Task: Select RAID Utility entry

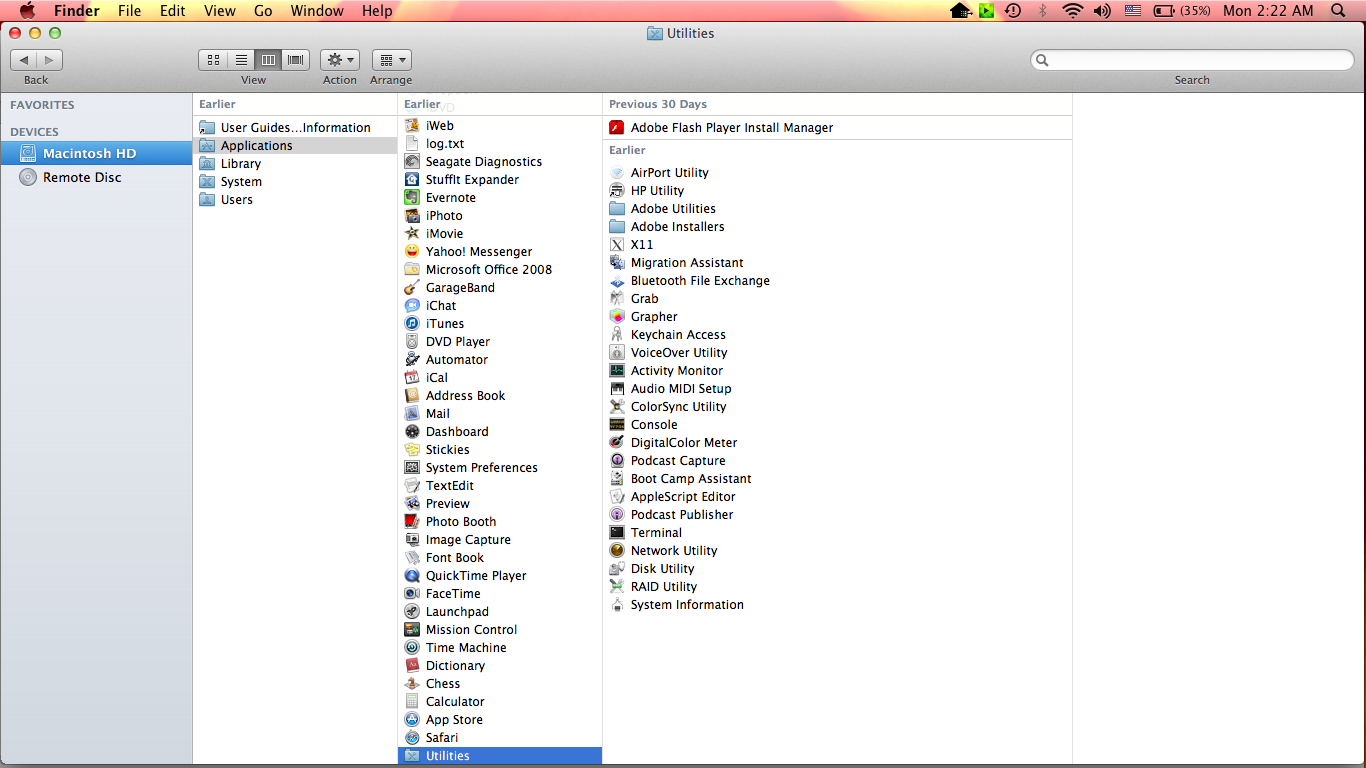Action: pyautogui.click(x=838, y=587)
